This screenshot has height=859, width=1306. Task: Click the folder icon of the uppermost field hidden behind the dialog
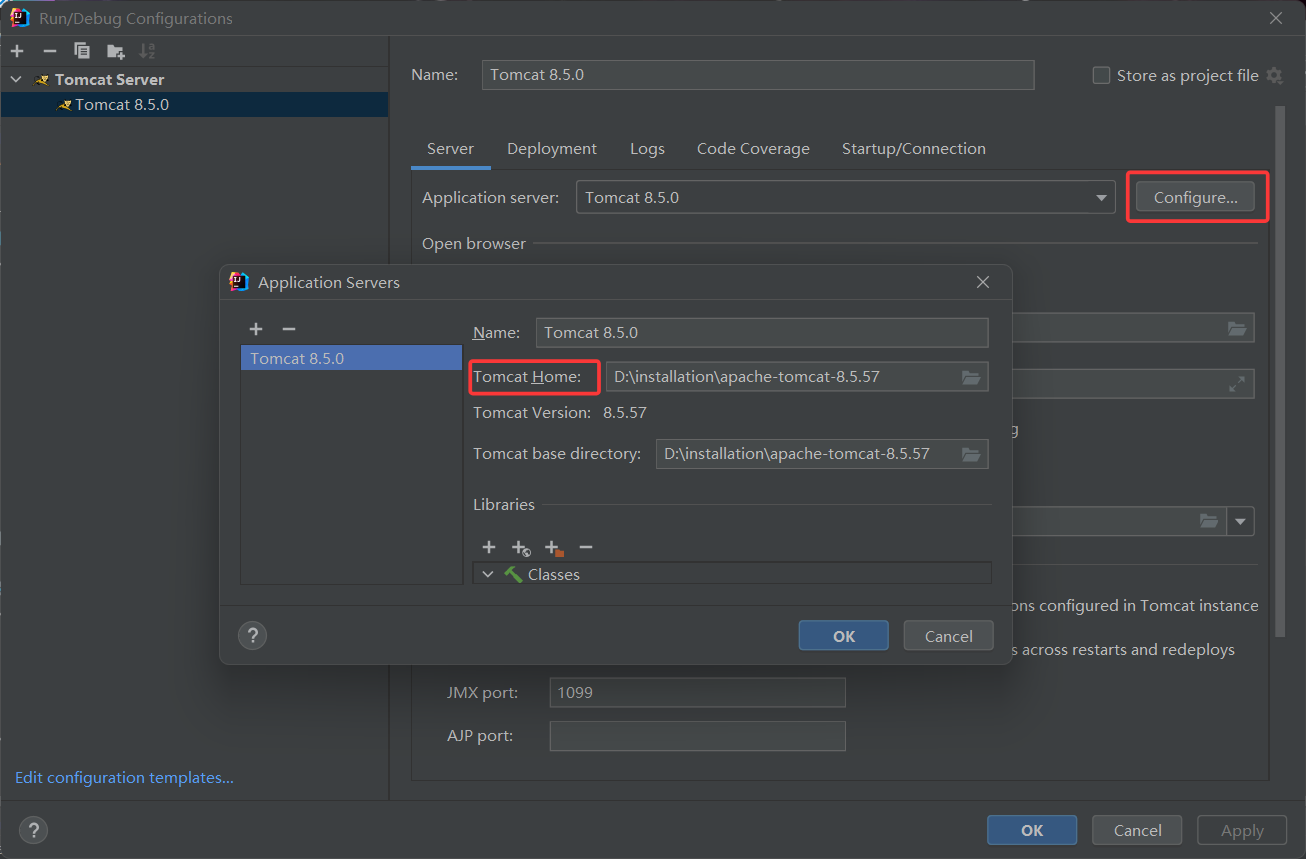1237,328
